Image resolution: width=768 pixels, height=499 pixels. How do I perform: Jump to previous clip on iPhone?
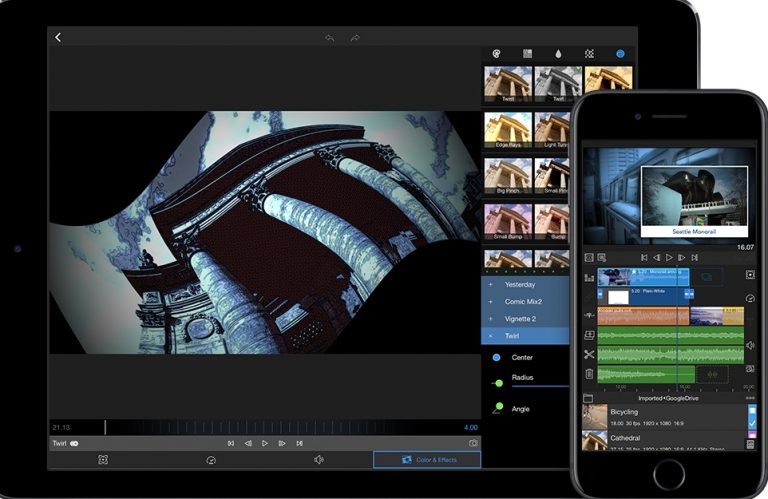[644, 258]
